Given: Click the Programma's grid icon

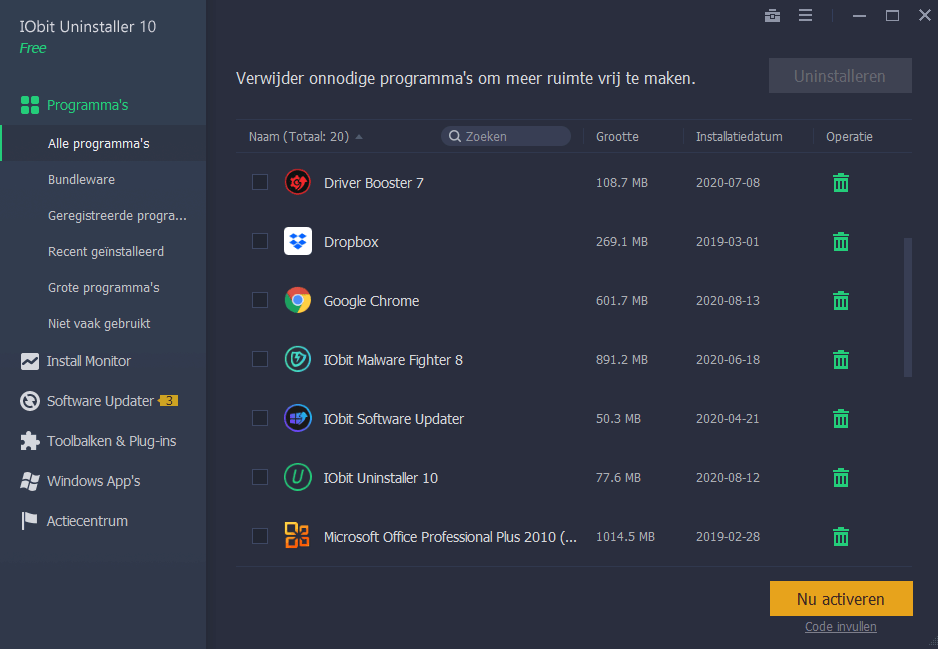Looking at the screenshot, I should [x=30, y=105].
